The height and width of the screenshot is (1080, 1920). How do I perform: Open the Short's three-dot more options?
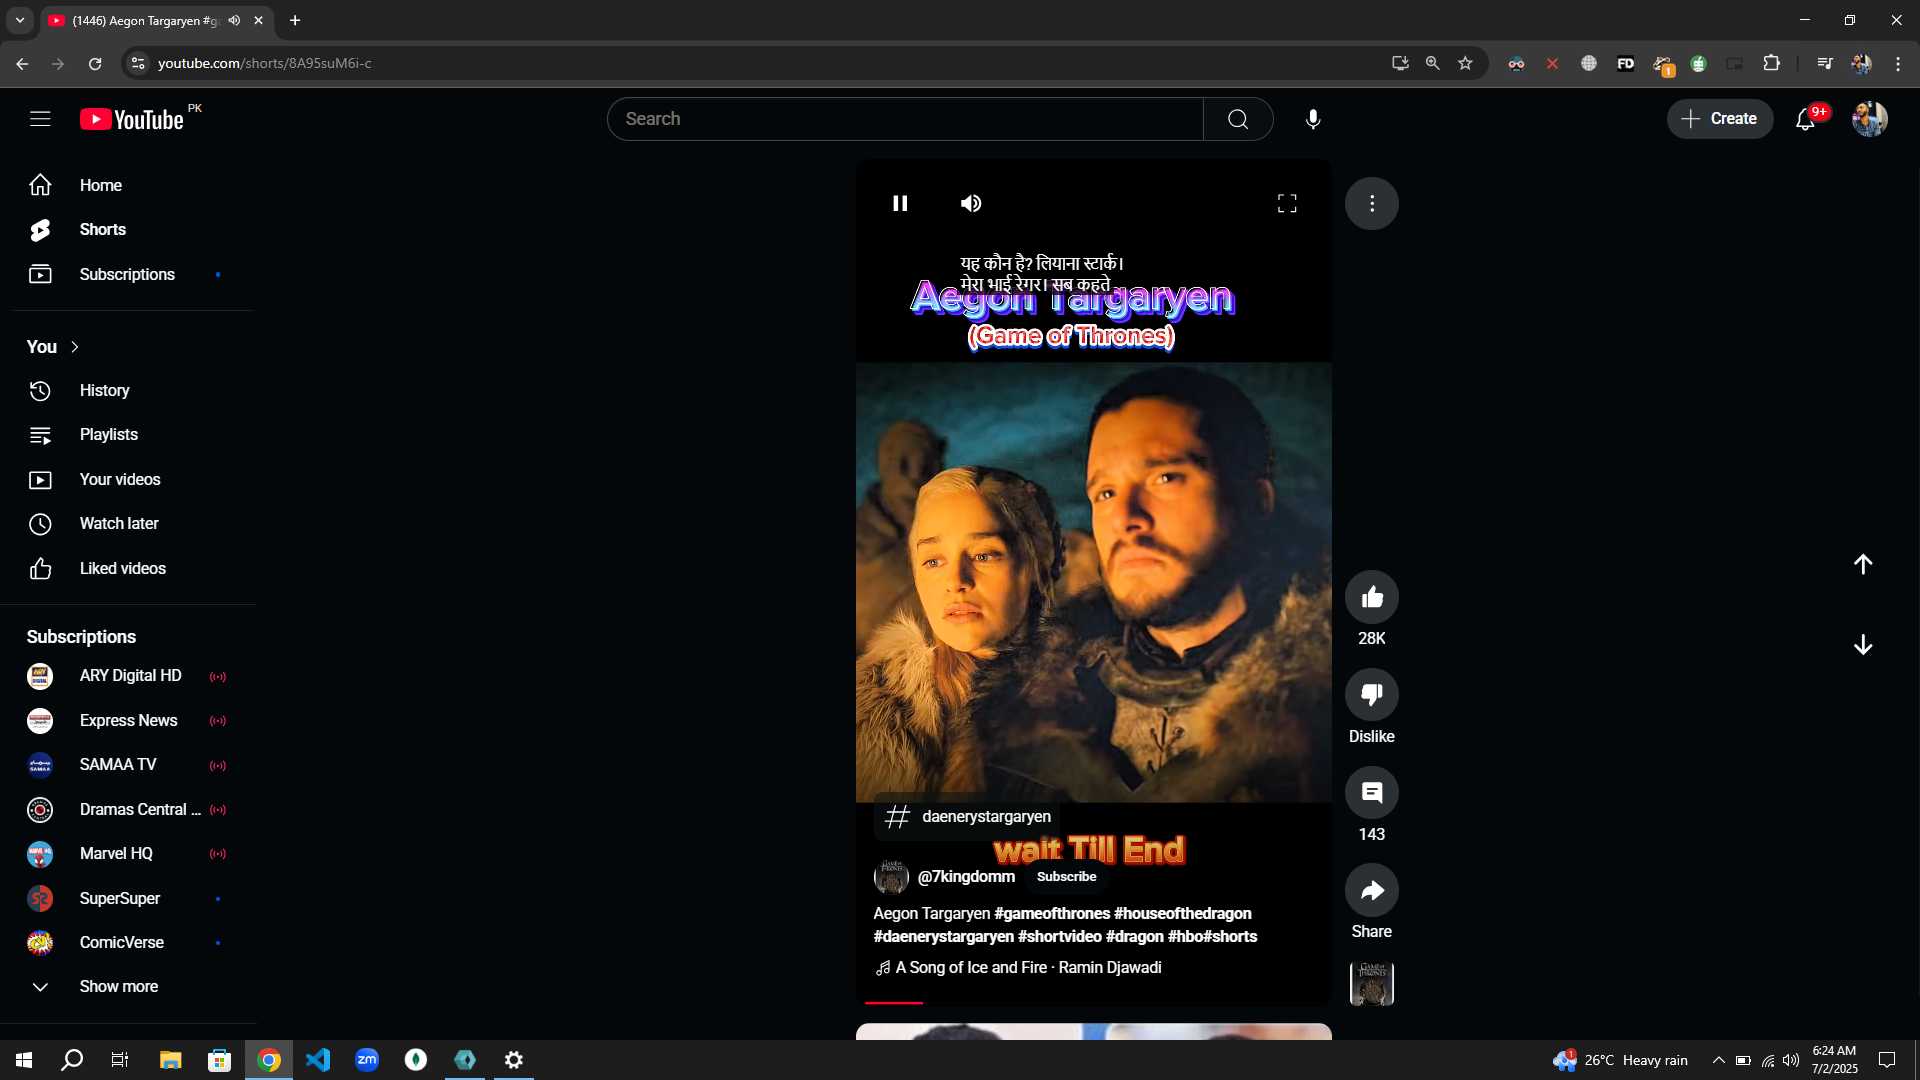(1372, 203)
